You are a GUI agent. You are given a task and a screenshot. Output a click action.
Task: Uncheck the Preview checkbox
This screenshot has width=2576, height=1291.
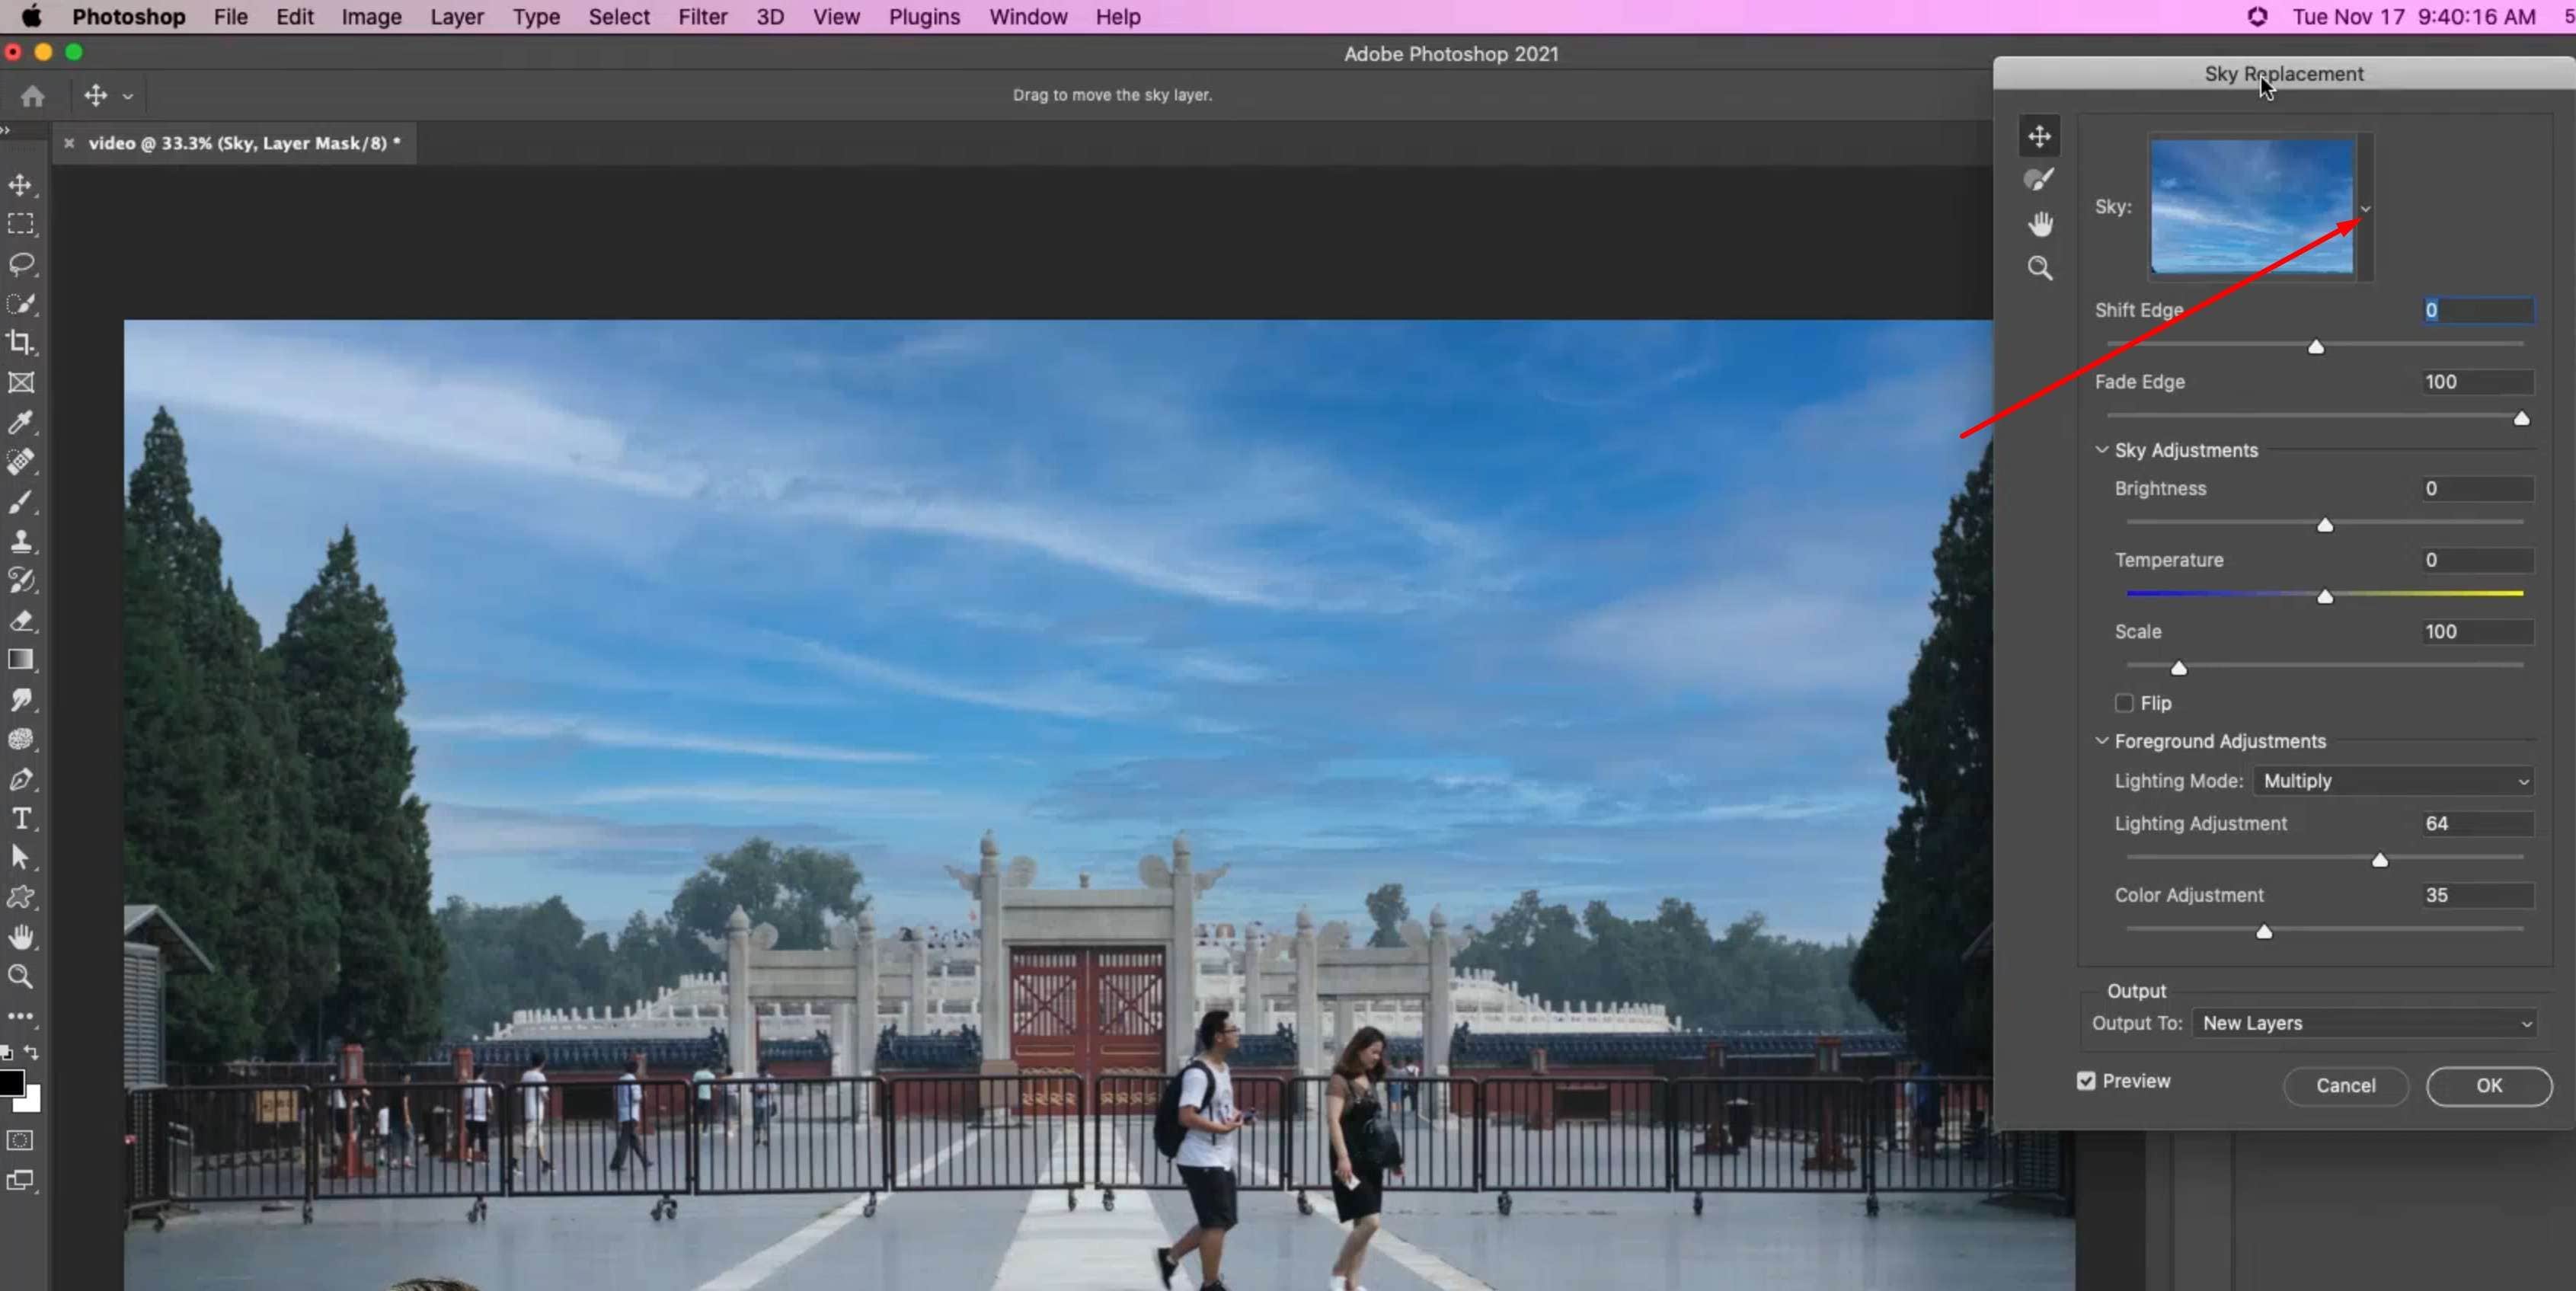2086,1081
